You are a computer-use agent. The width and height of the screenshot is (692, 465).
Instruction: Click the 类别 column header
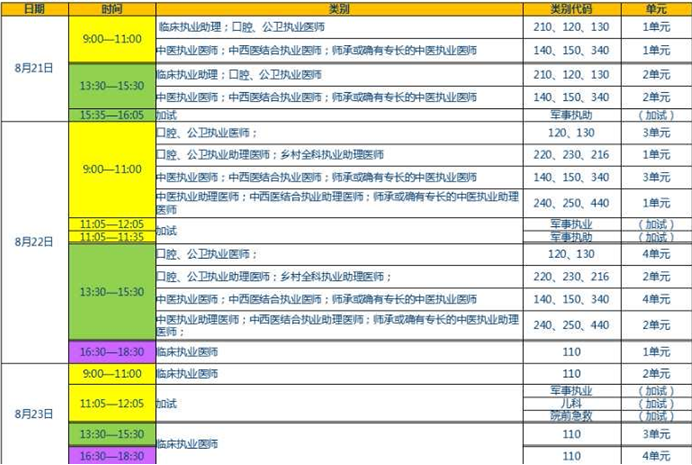[339, 7]
